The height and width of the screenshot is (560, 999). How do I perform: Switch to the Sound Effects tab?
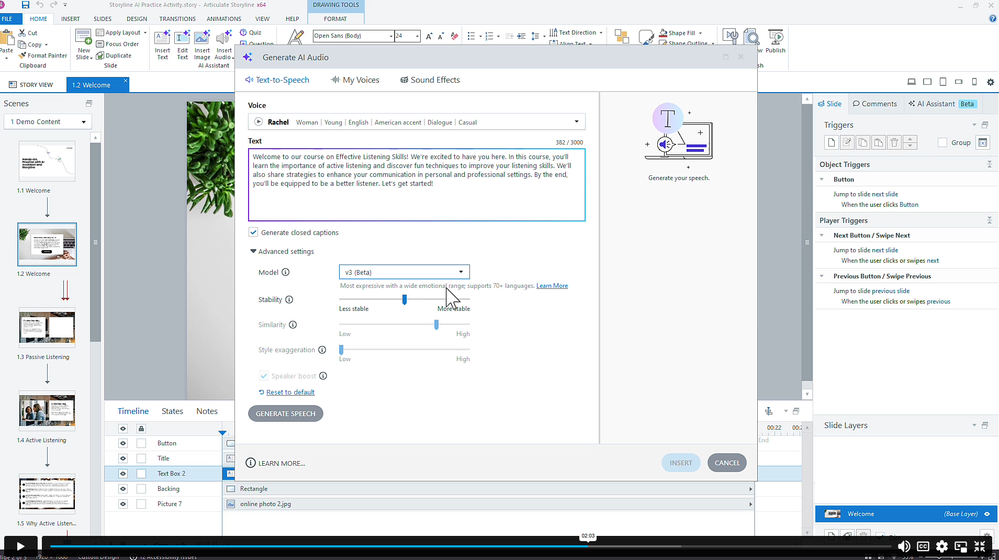430,80
